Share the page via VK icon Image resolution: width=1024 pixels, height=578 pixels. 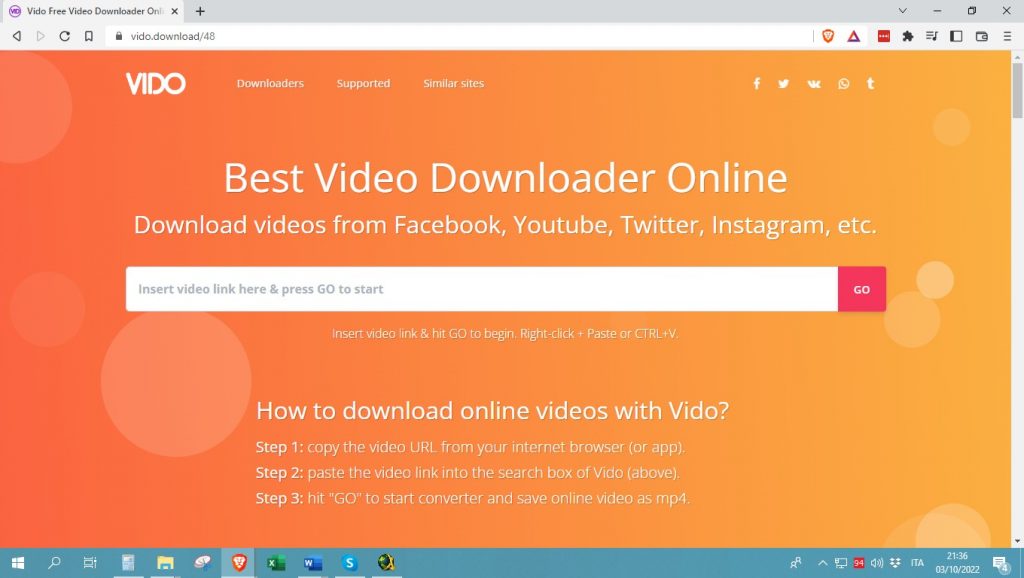click(x=814, y=84)
